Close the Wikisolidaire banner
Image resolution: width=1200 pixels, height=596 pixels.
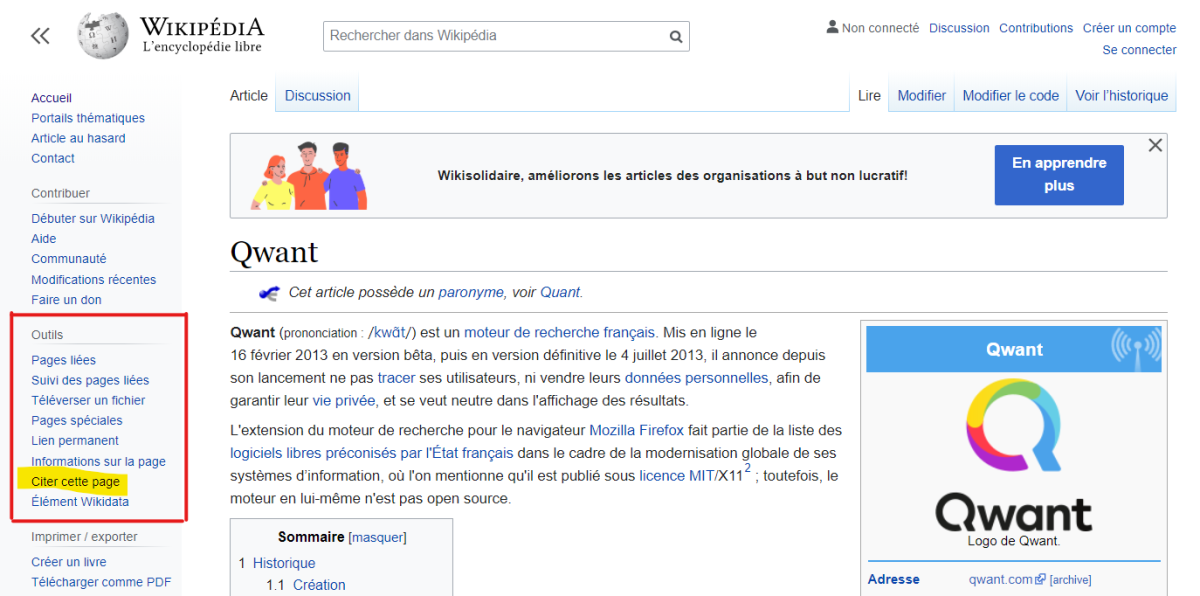coord(1155,145)
